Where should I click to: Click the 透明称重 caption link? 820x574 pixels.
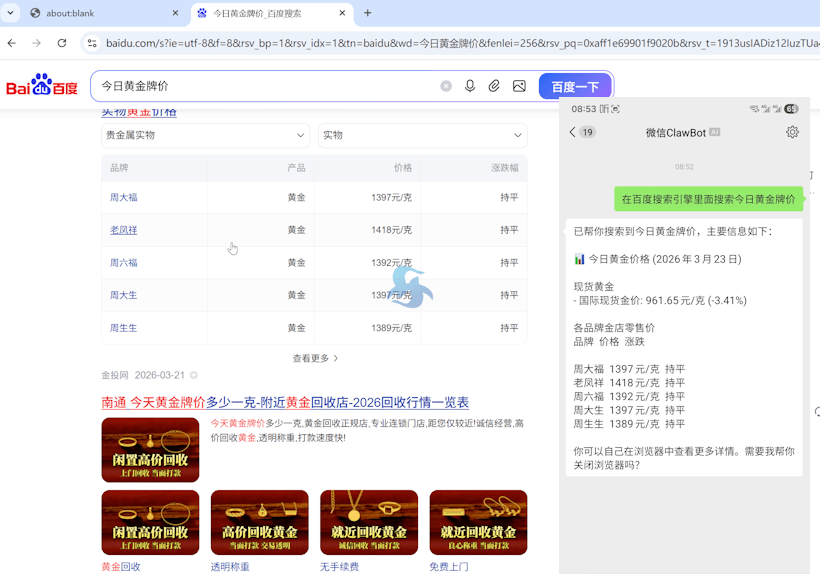(230, 567)
